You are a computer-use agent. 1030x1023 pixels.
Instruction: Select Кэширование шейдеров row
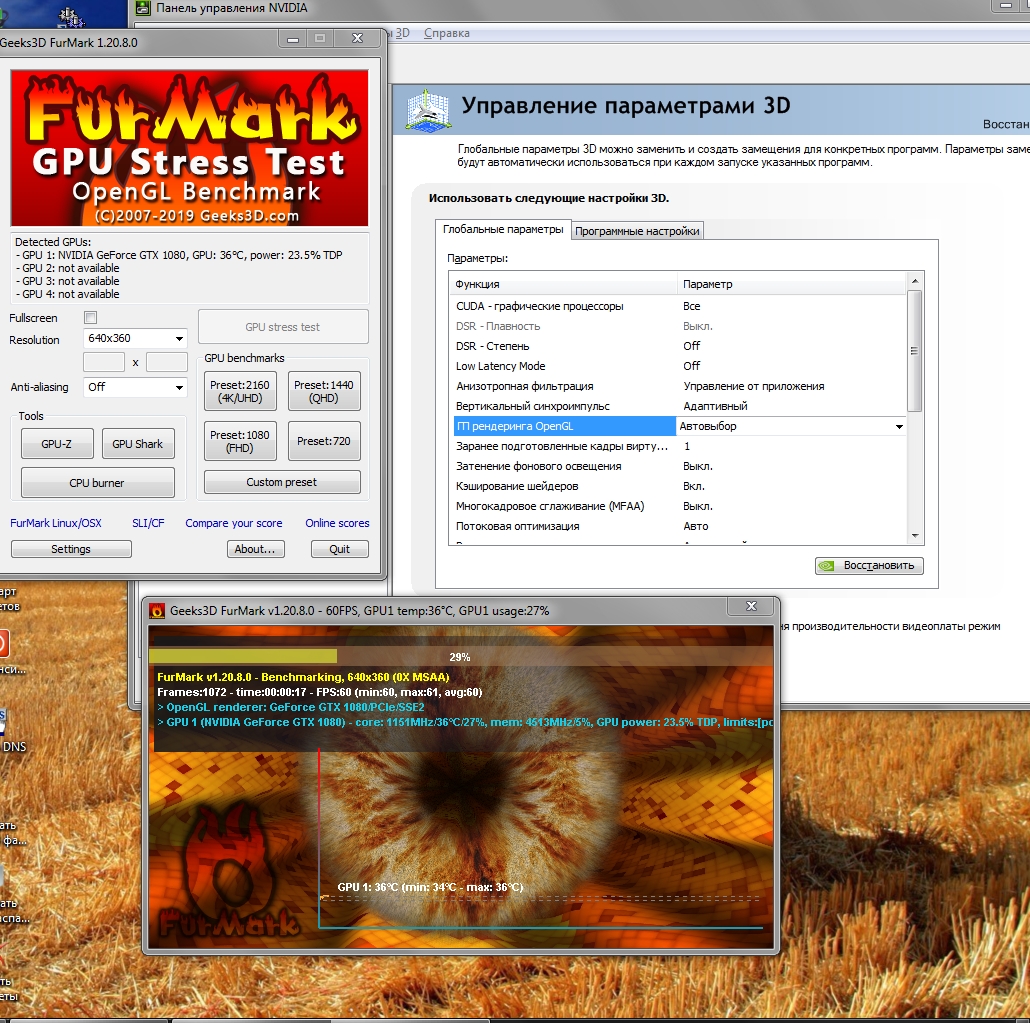680,486
